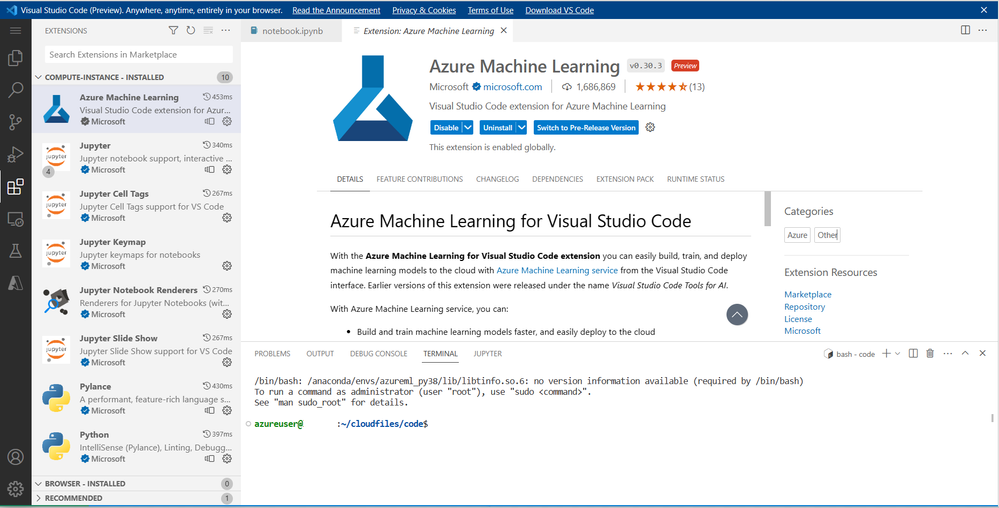Open the Search view in activity bar

[x=15, y=90]
